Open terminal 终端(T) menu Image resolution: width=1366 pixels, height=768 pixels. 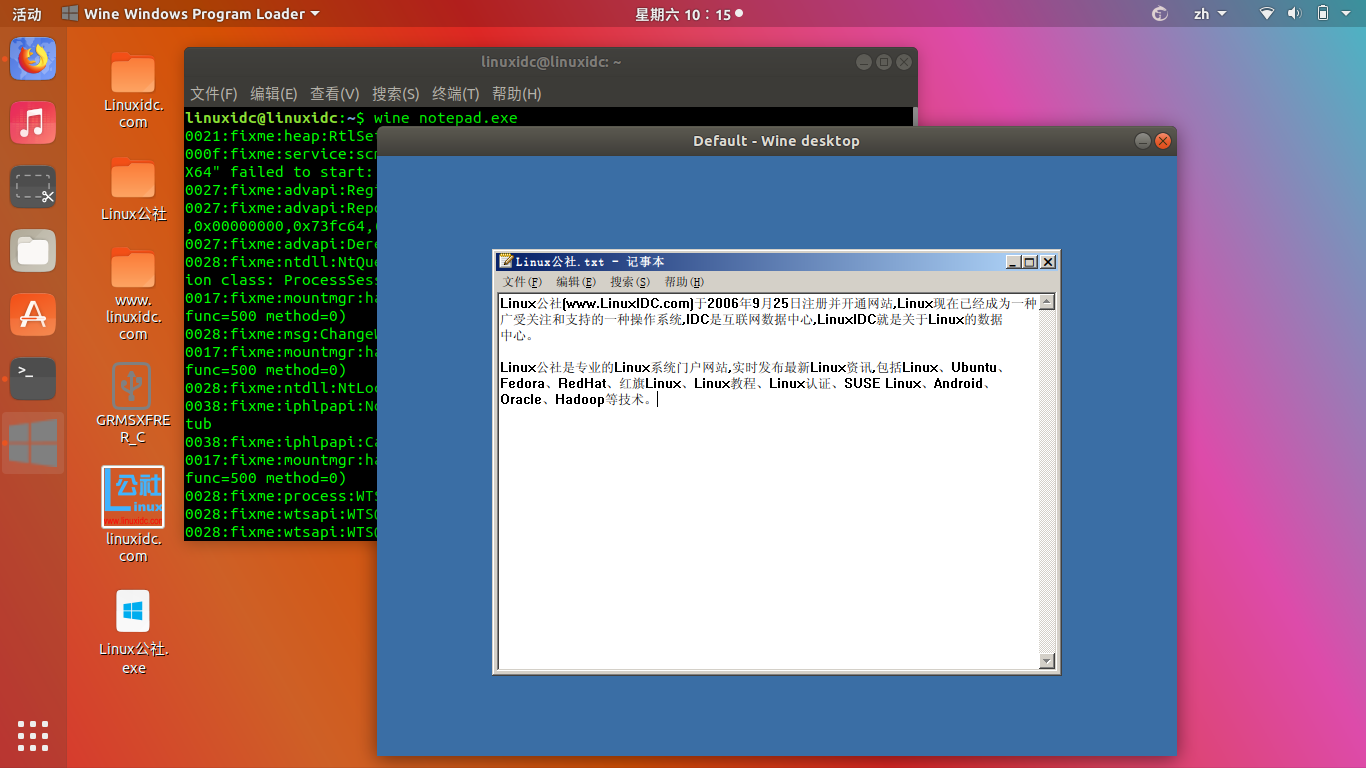click(456, 93)
